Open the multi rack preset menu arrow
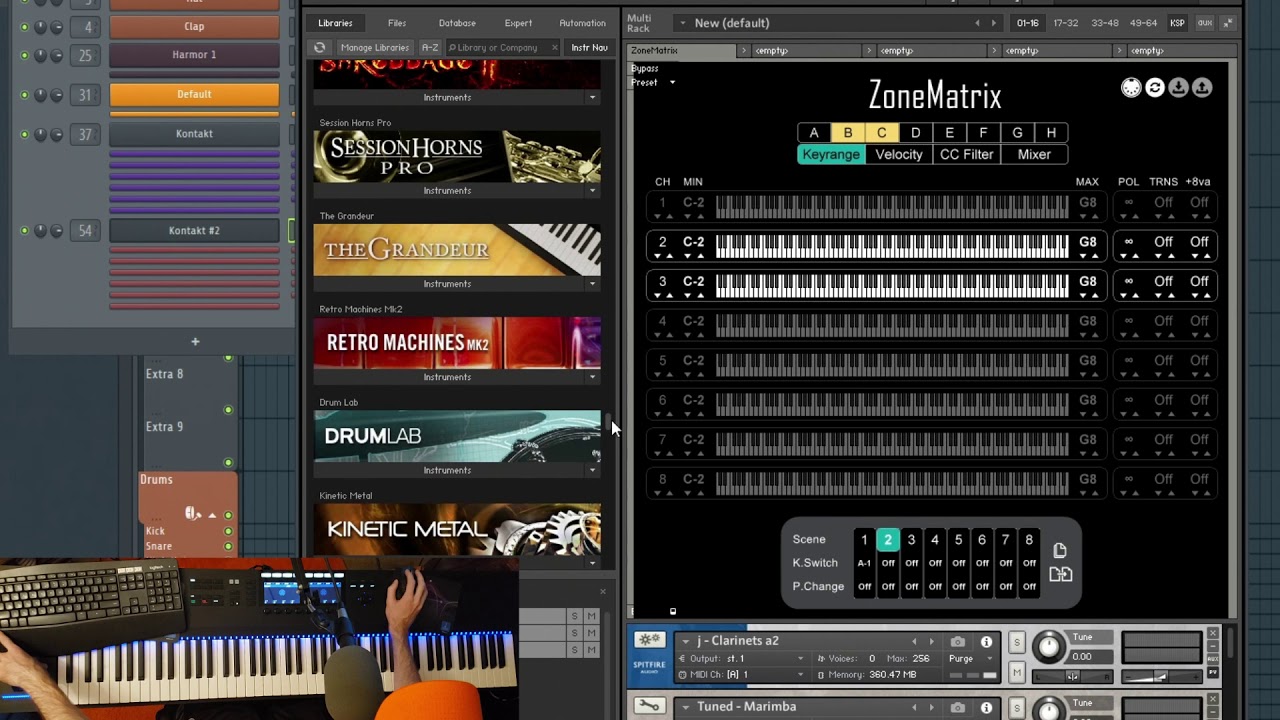This screenshot has height=720, width=1280. [683, 23]
